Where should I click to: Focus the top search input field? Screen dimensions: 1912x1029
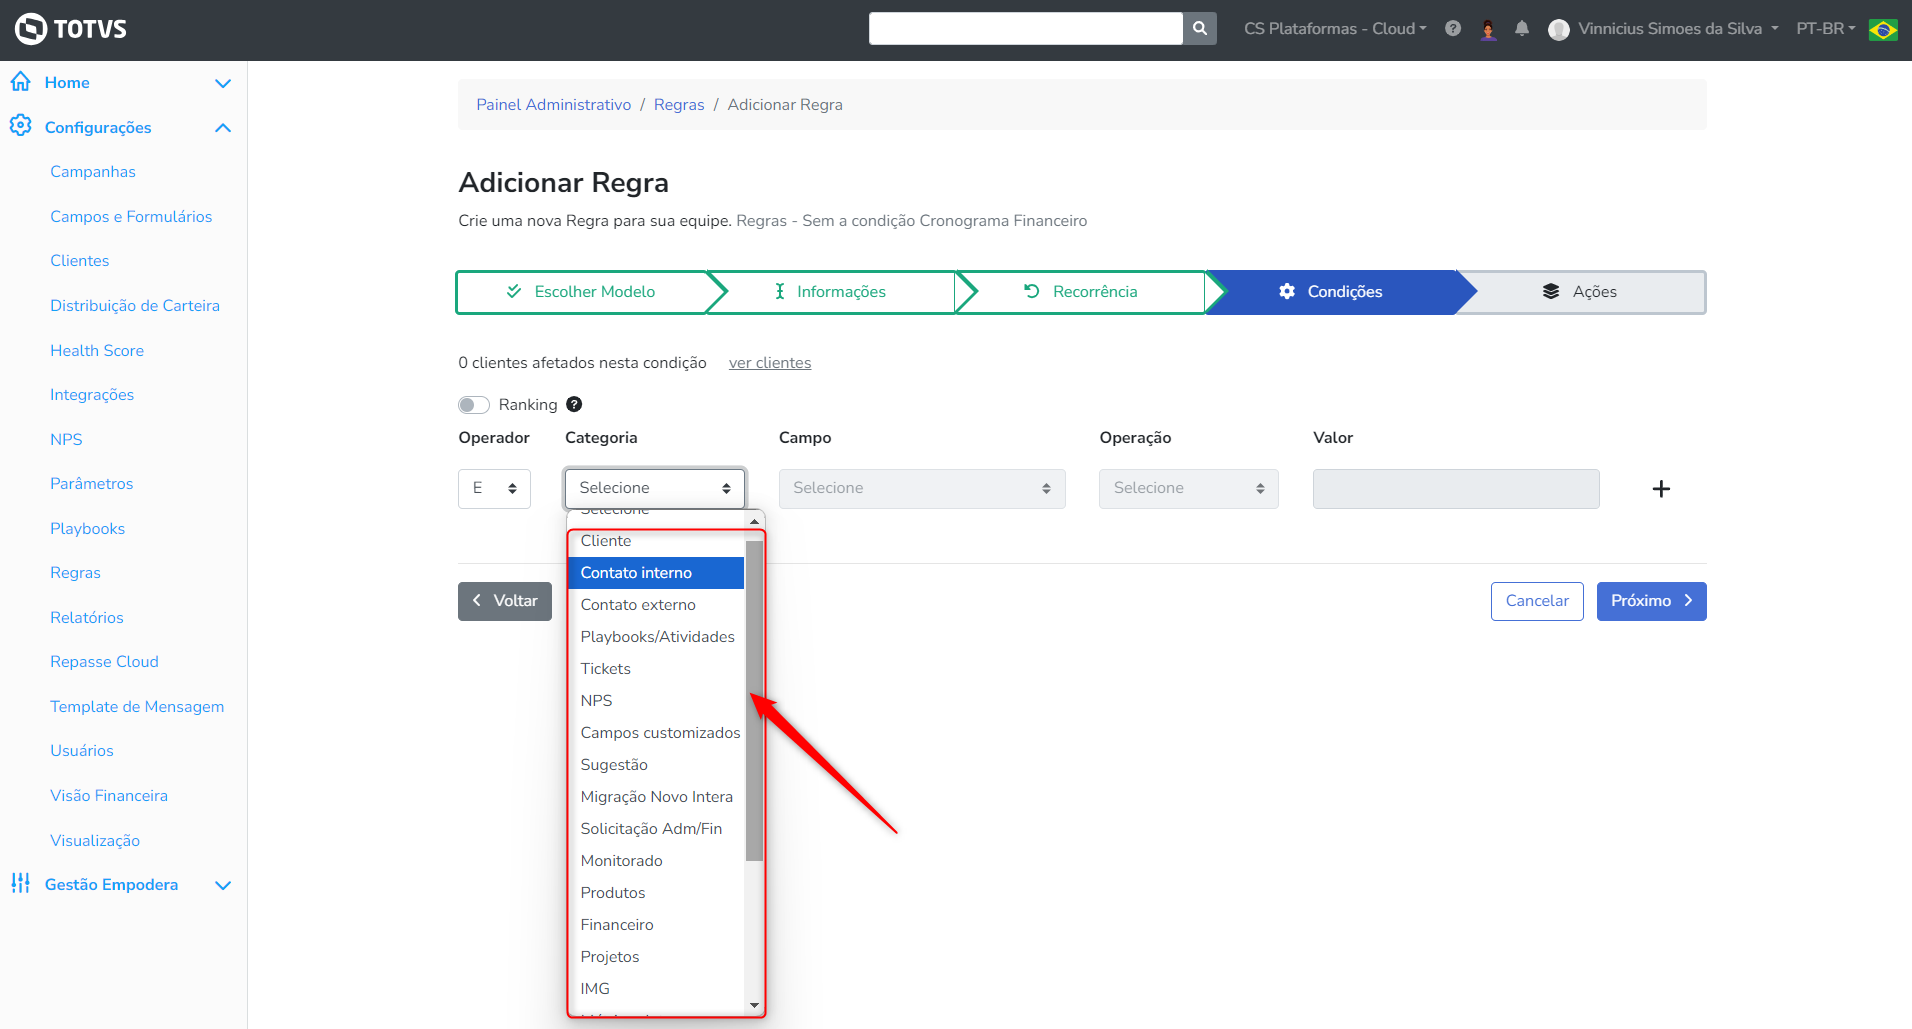[1025, 29]
